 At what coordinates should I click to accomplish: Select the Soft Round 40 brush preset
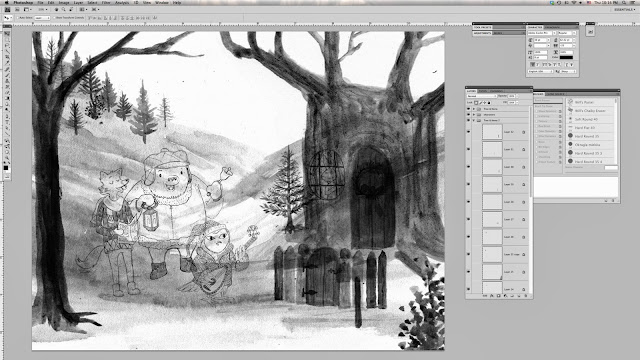[590, 119]
